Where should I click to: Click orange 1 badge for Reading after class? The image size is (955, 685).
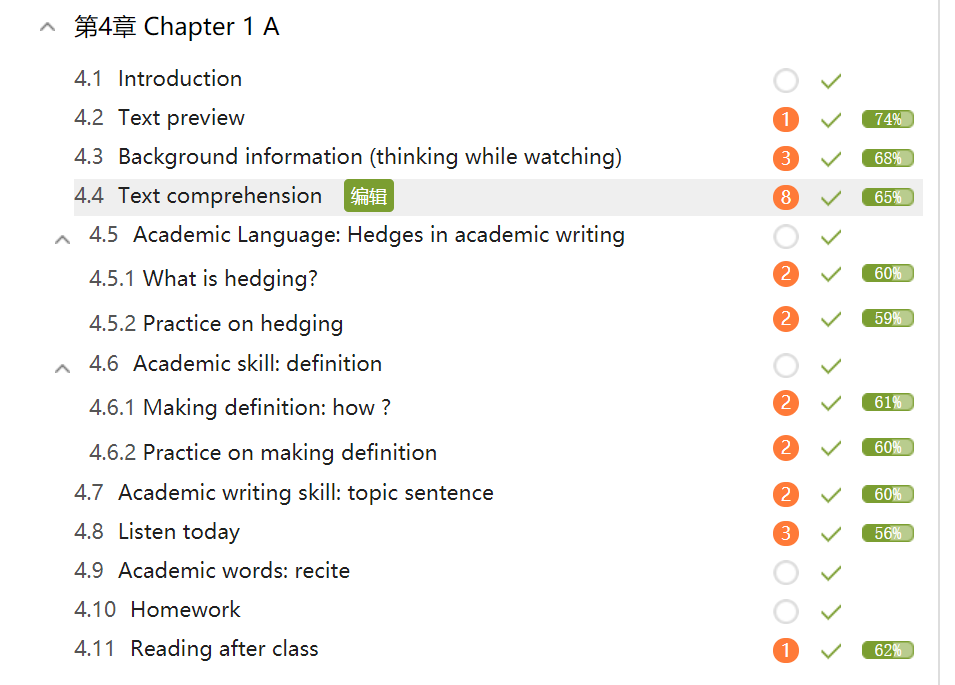786,651
